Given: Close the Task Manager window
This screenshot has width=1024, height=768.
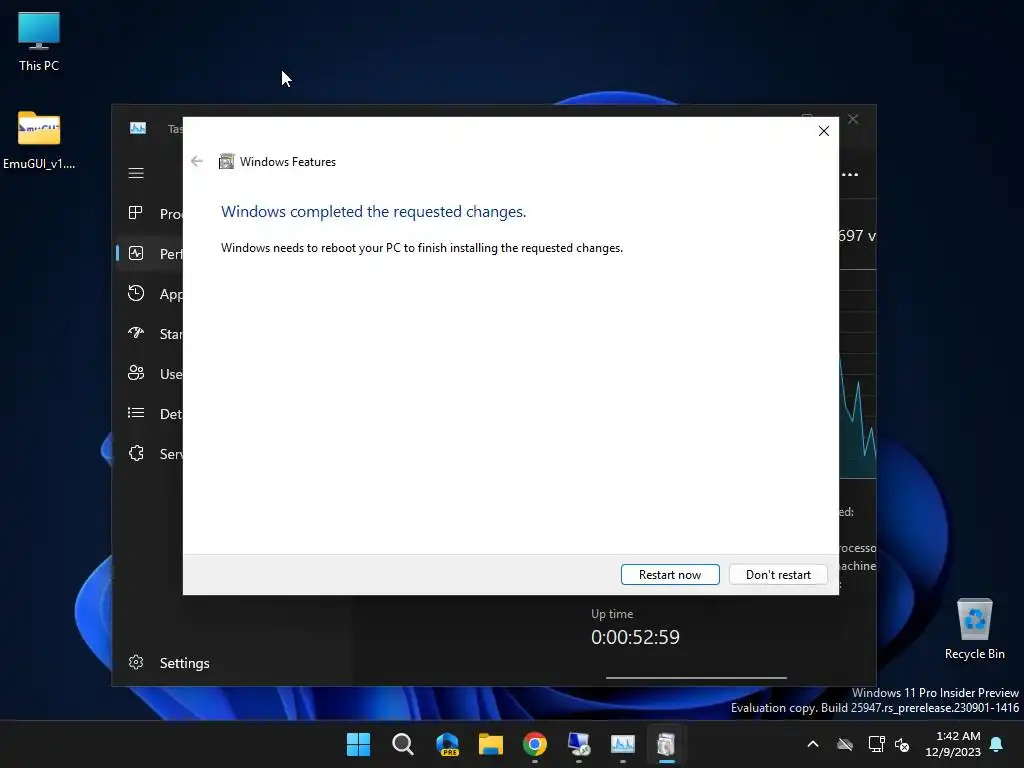Looking at the screenshot, I should [x=853, y=119].
